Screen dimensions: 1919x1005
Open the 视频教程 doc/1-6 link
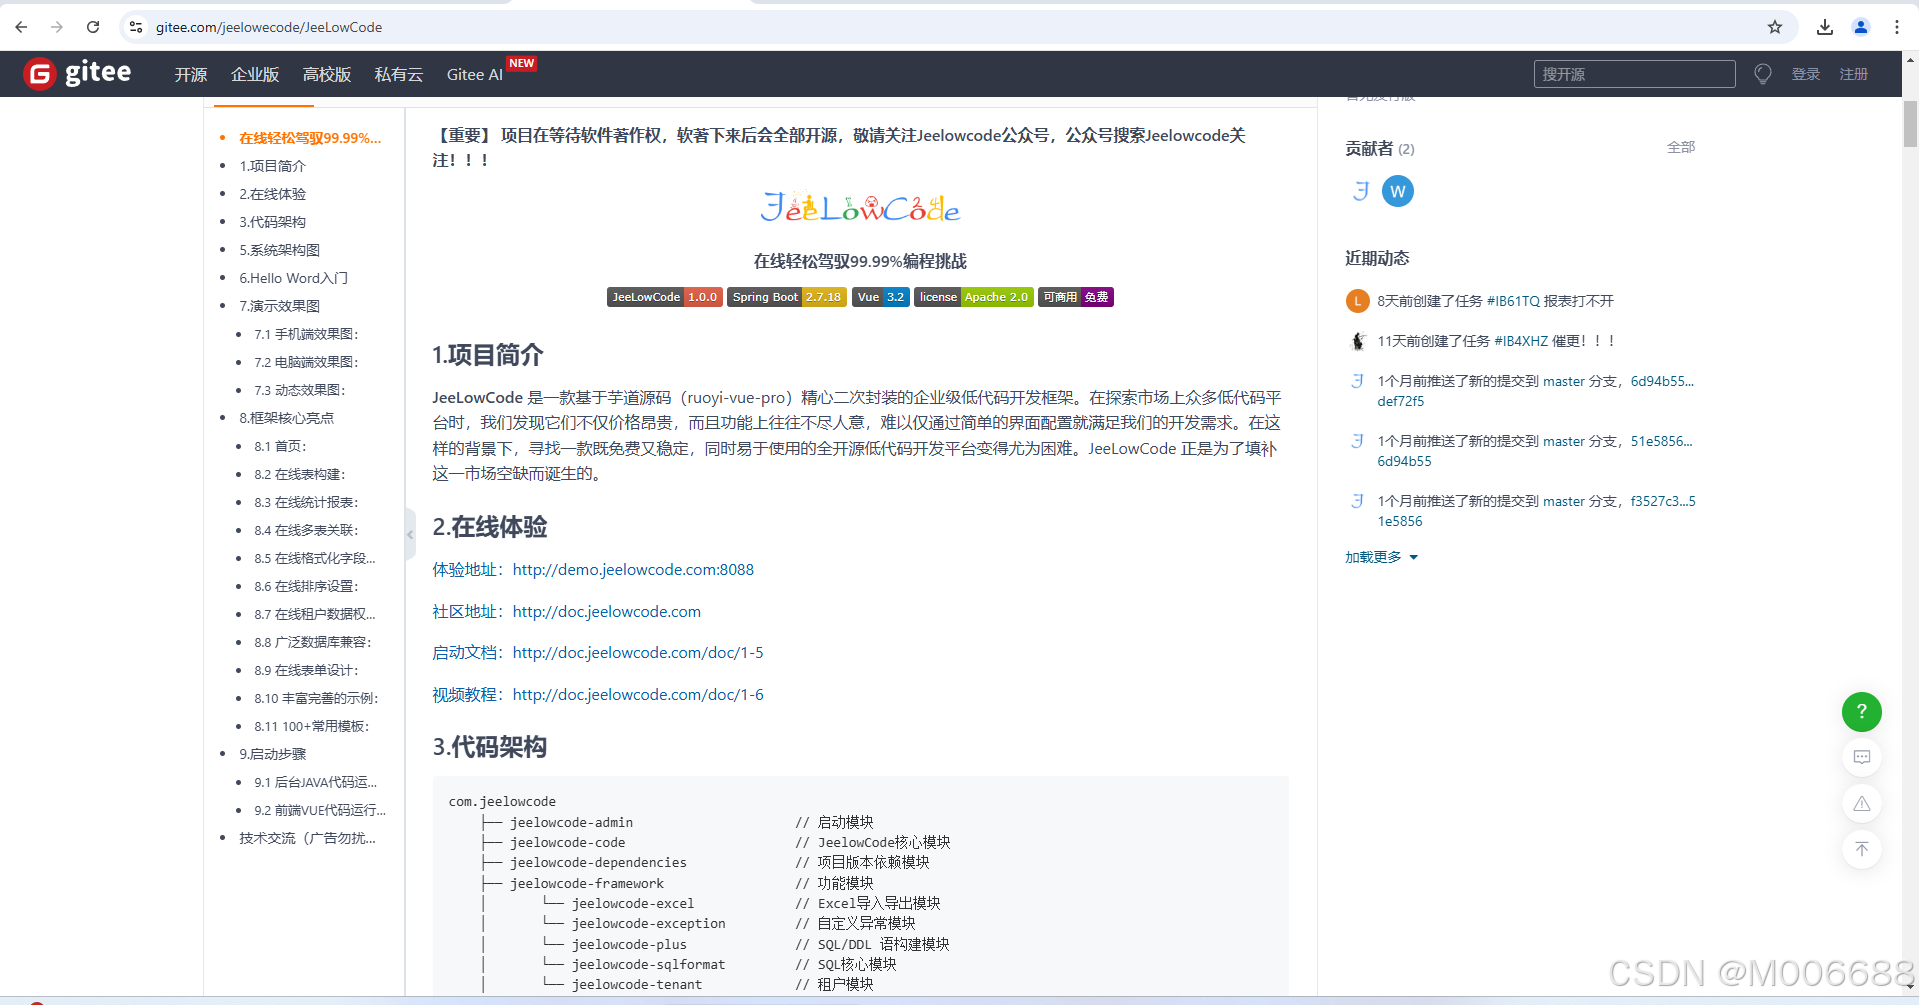click(638, 695)
